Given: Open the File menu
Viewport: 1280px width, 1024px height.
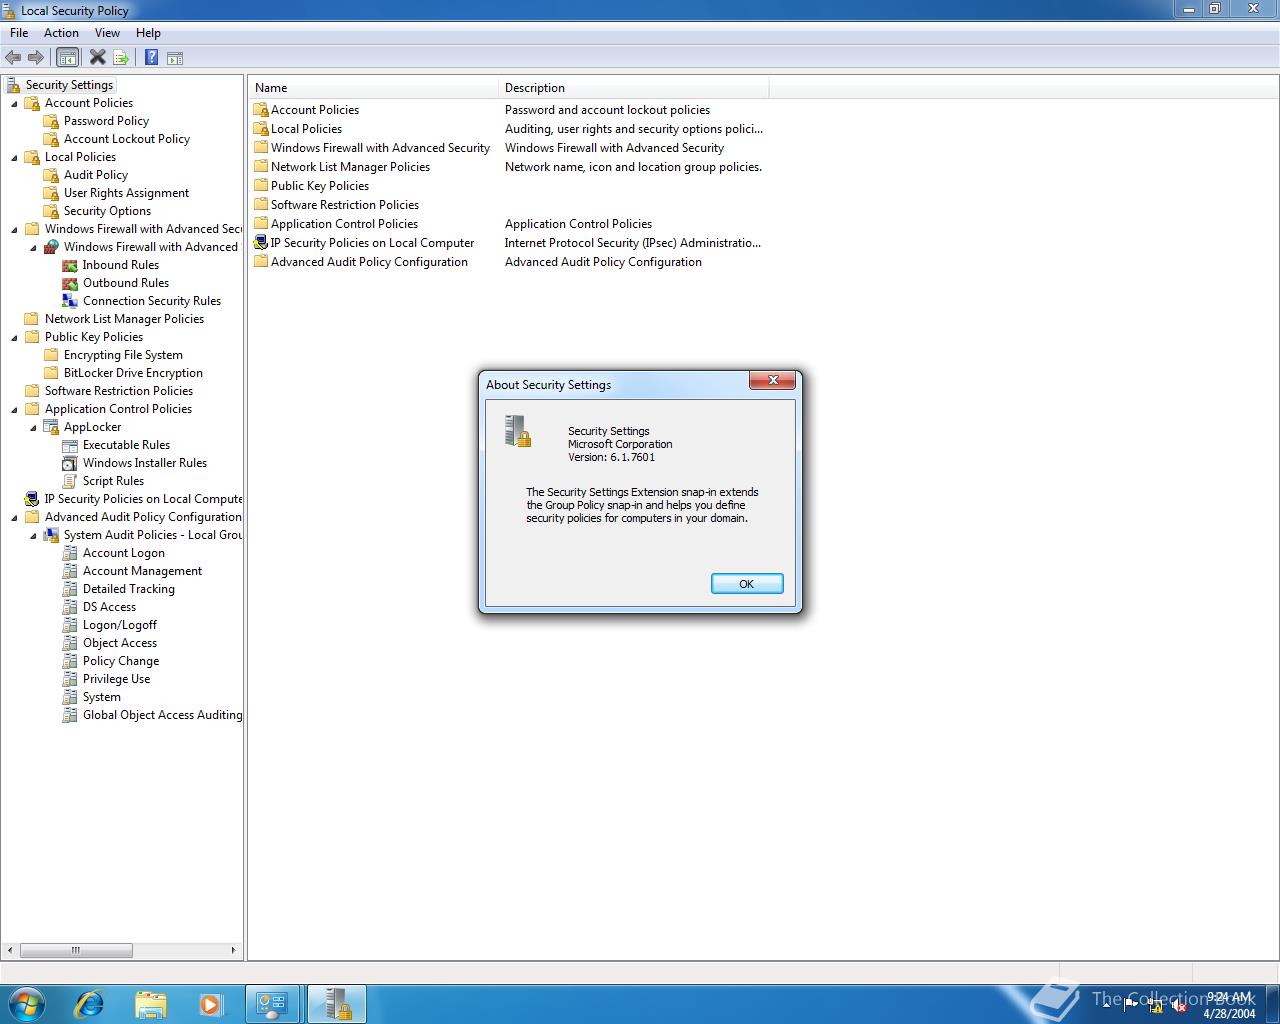Looking at the screenshot, I should pos(19,33).
